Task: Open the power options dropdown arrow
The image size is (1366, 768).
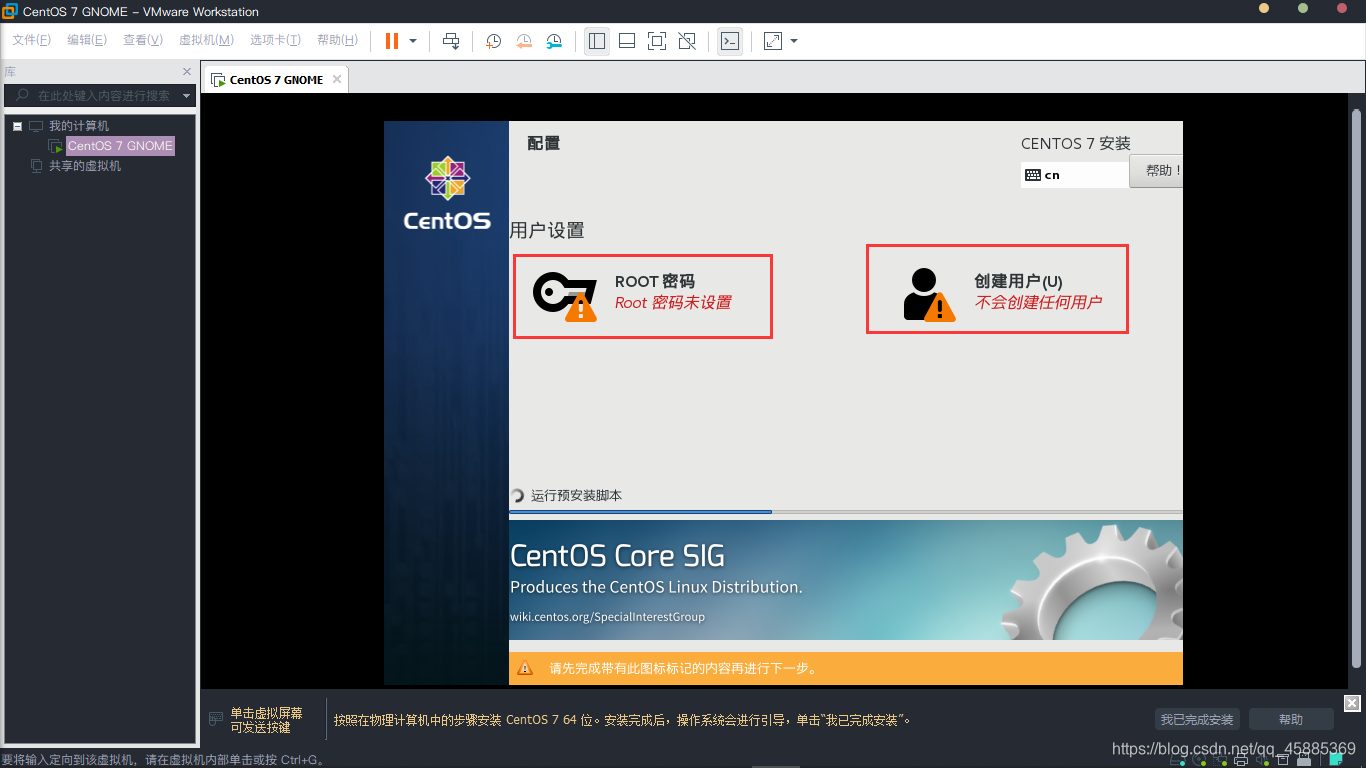Action: click(413, 41)
